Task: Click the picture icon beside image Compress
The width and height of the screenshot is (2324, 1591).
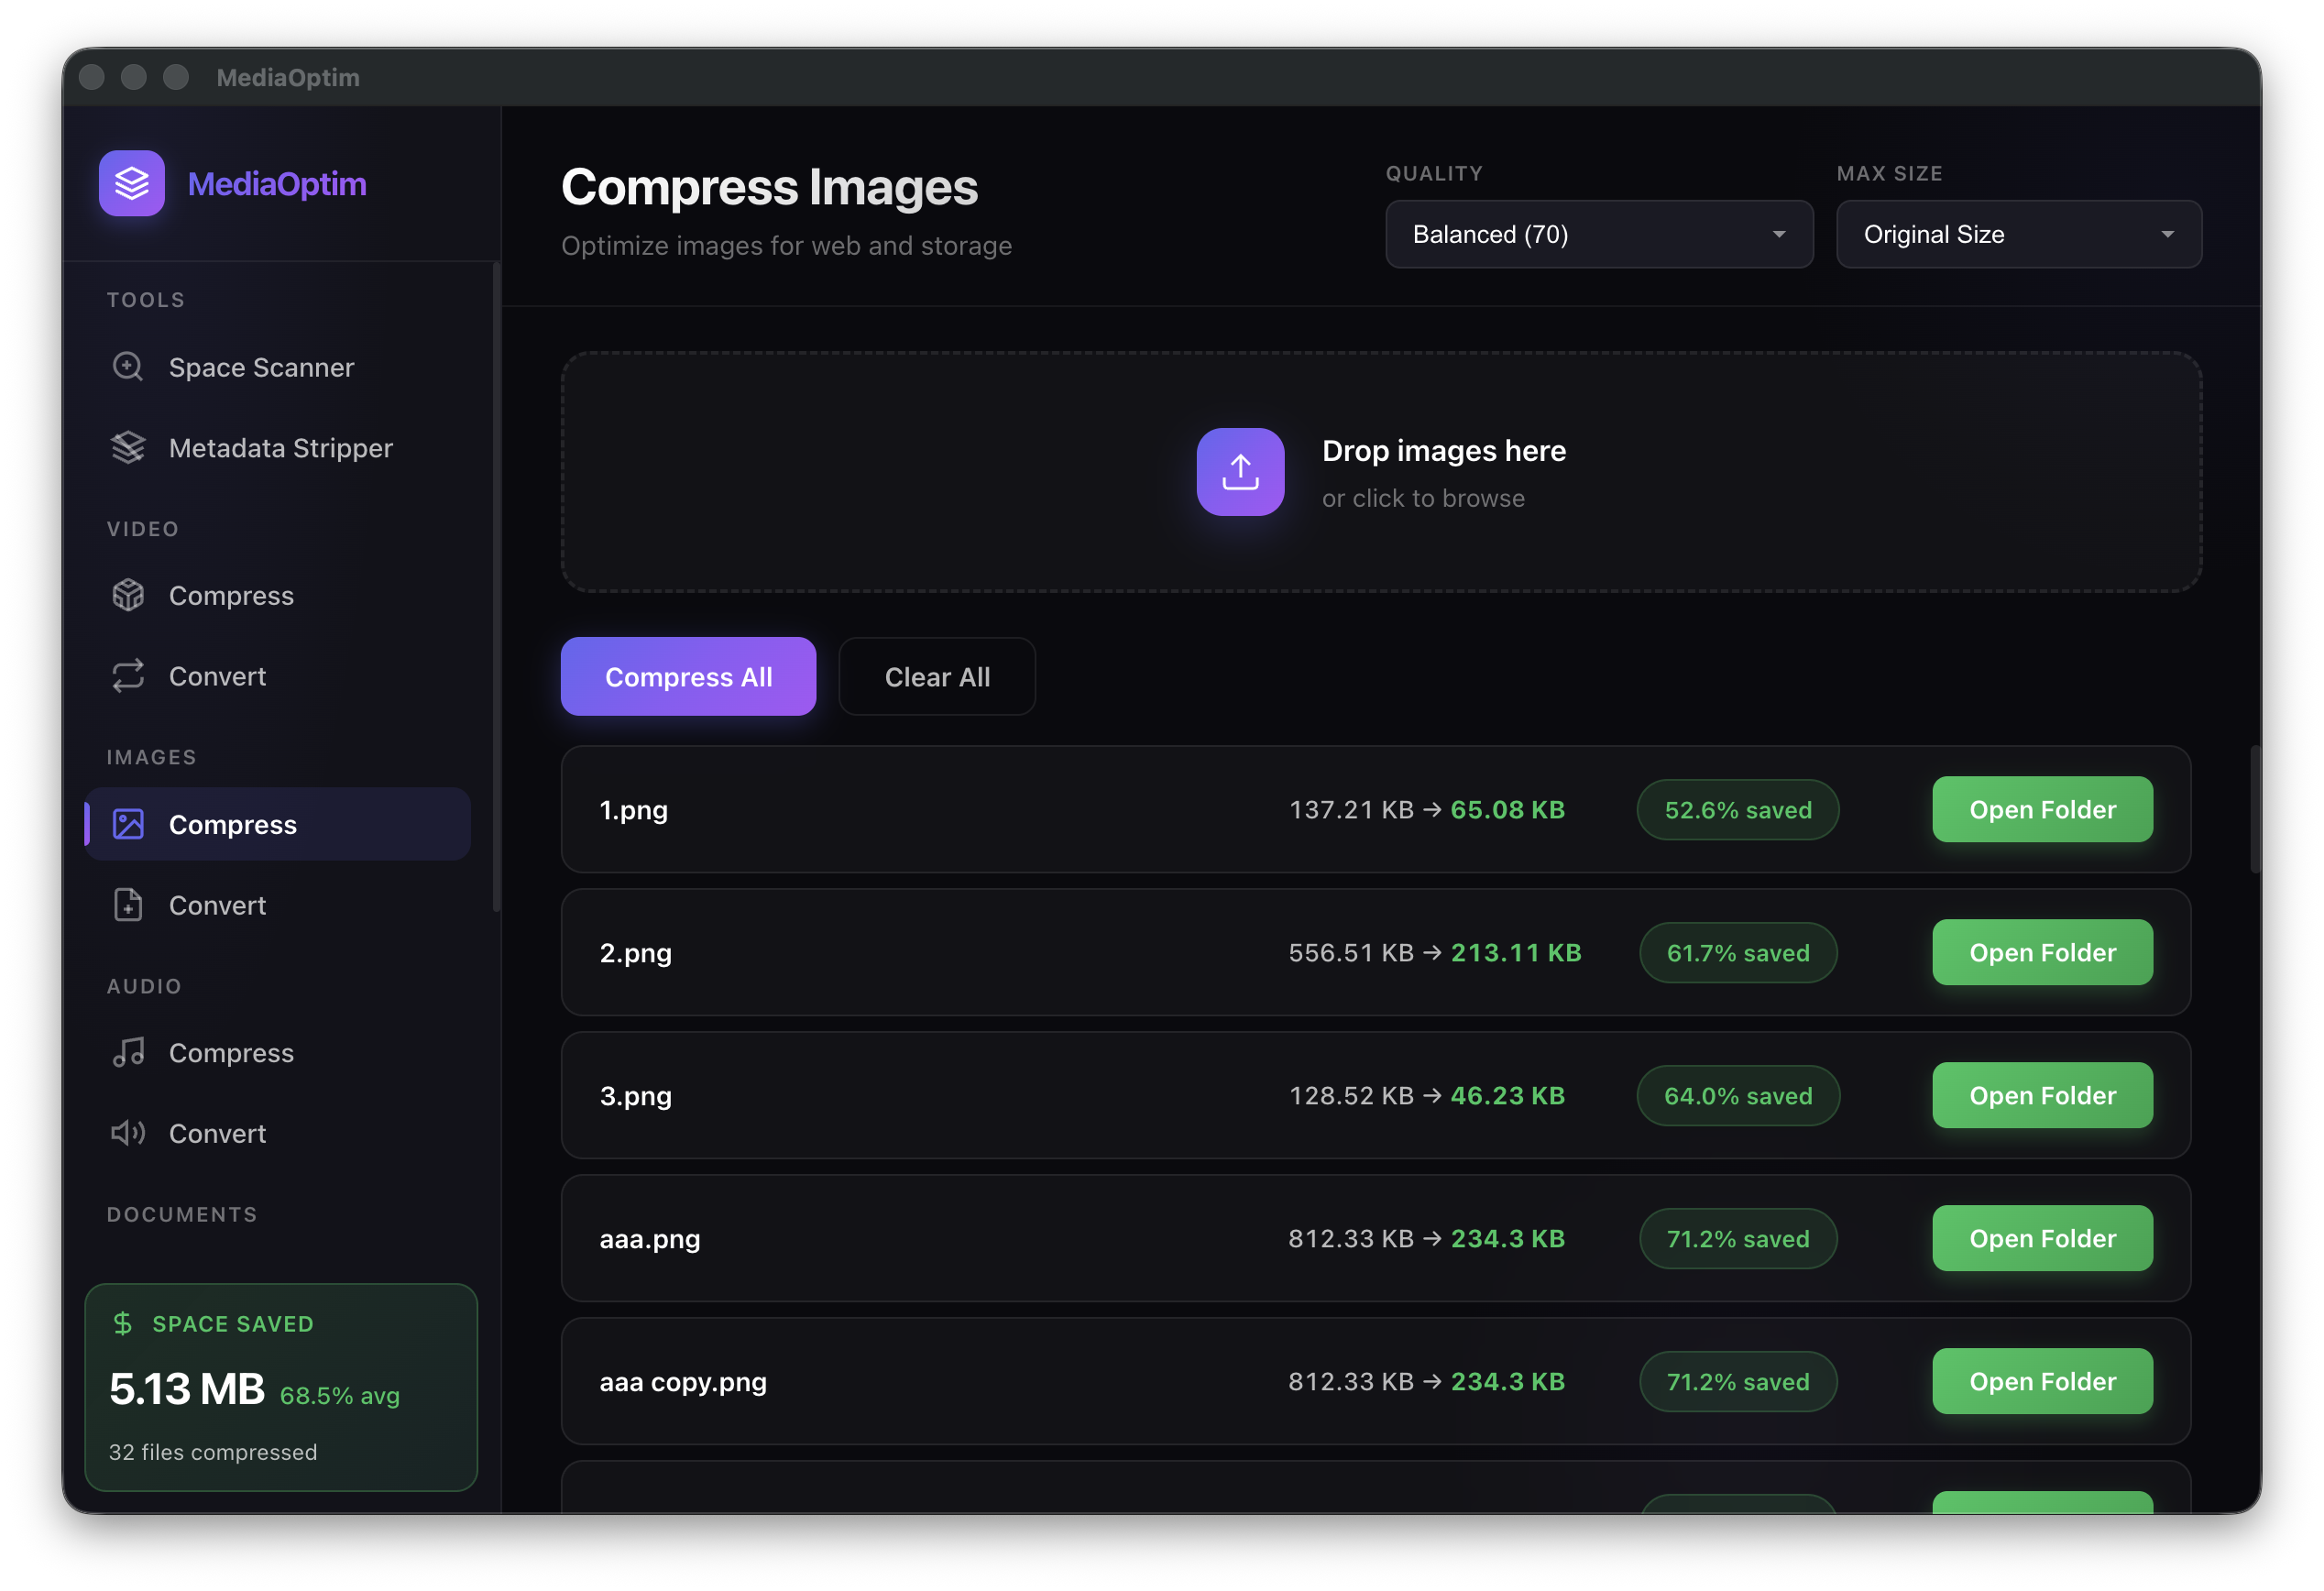Action: click(128, 823)
